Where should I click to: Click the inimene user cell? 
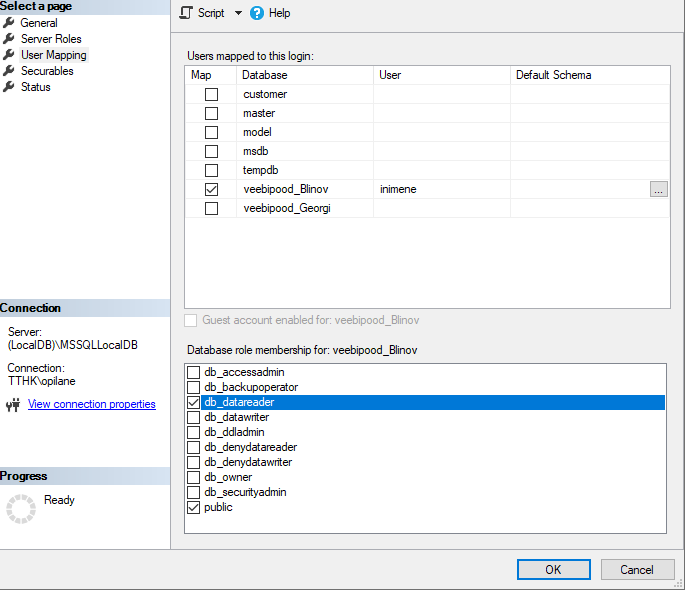point(442,189)
